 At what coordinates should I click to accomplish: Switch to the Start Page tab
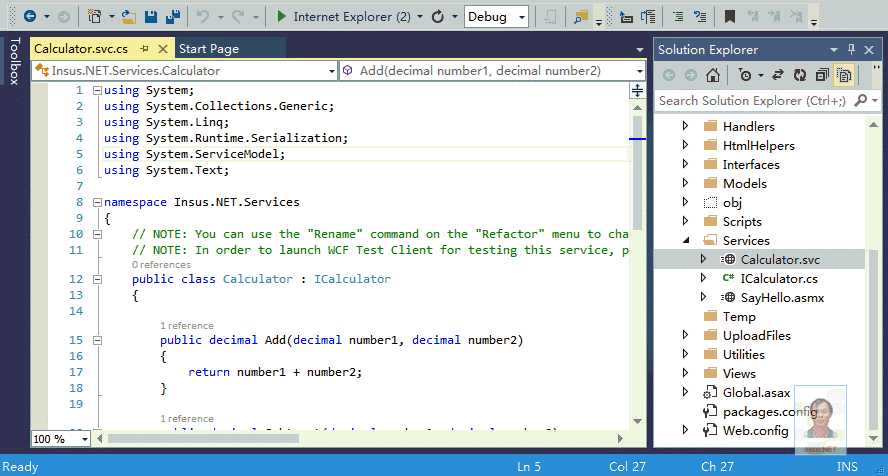pyautogui.click(x=209, y=49)
